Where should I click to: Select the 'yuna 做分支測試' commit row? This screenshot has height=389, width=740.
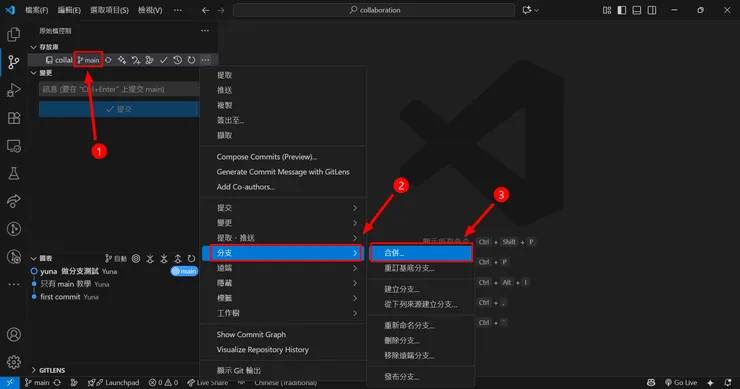(x=113, y=271)
